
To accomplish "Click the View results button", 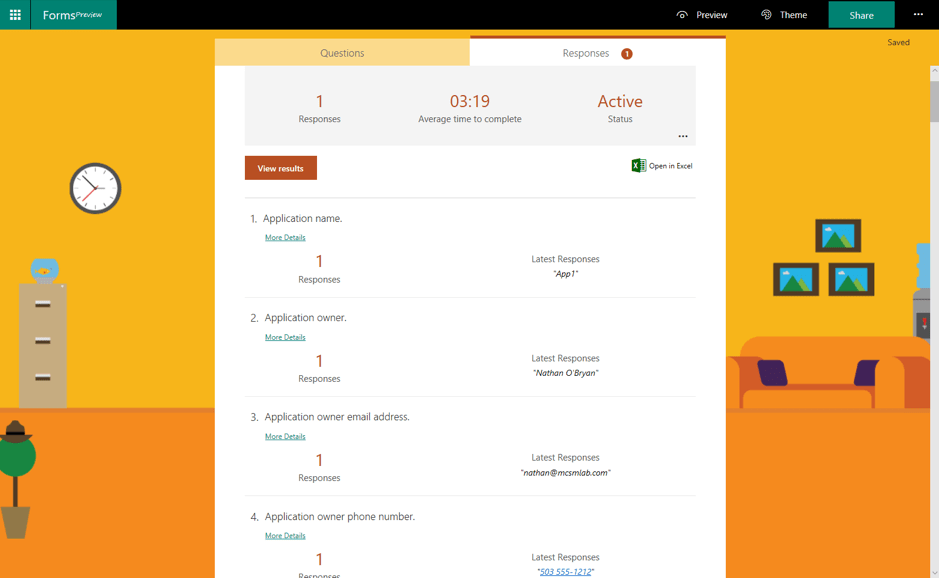I will [280, 167].
